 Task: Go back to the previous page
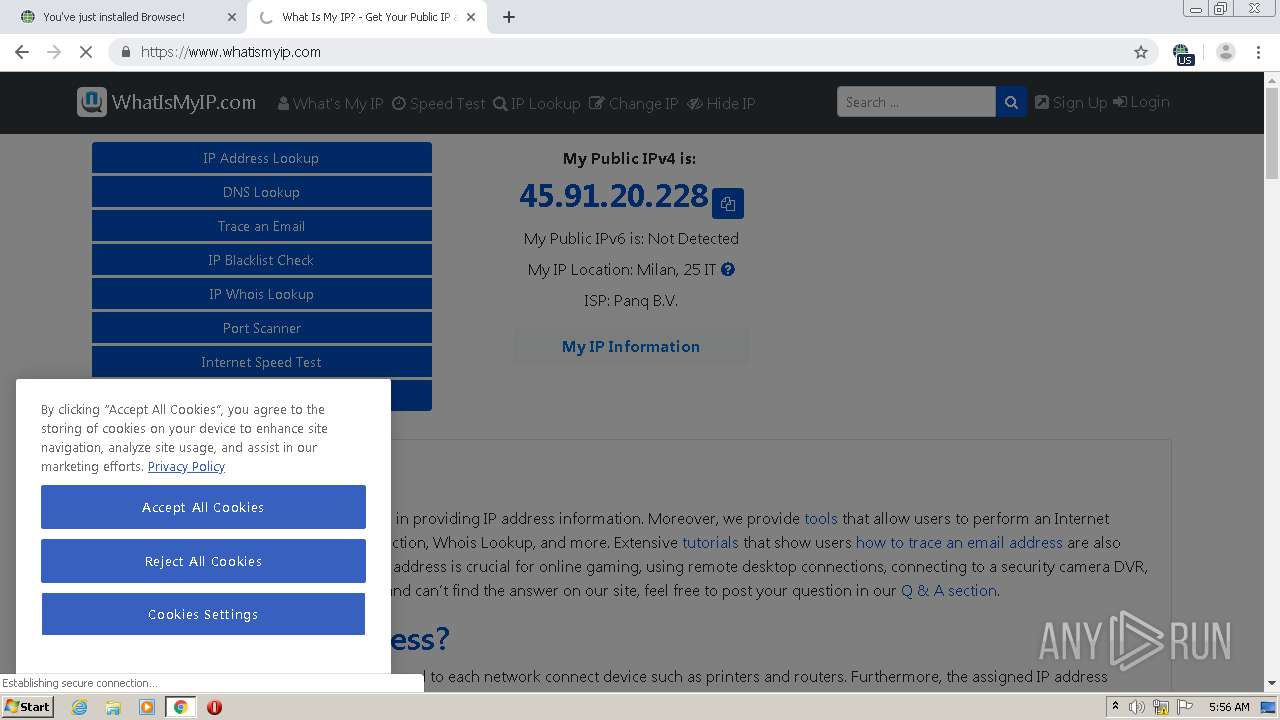22,52
